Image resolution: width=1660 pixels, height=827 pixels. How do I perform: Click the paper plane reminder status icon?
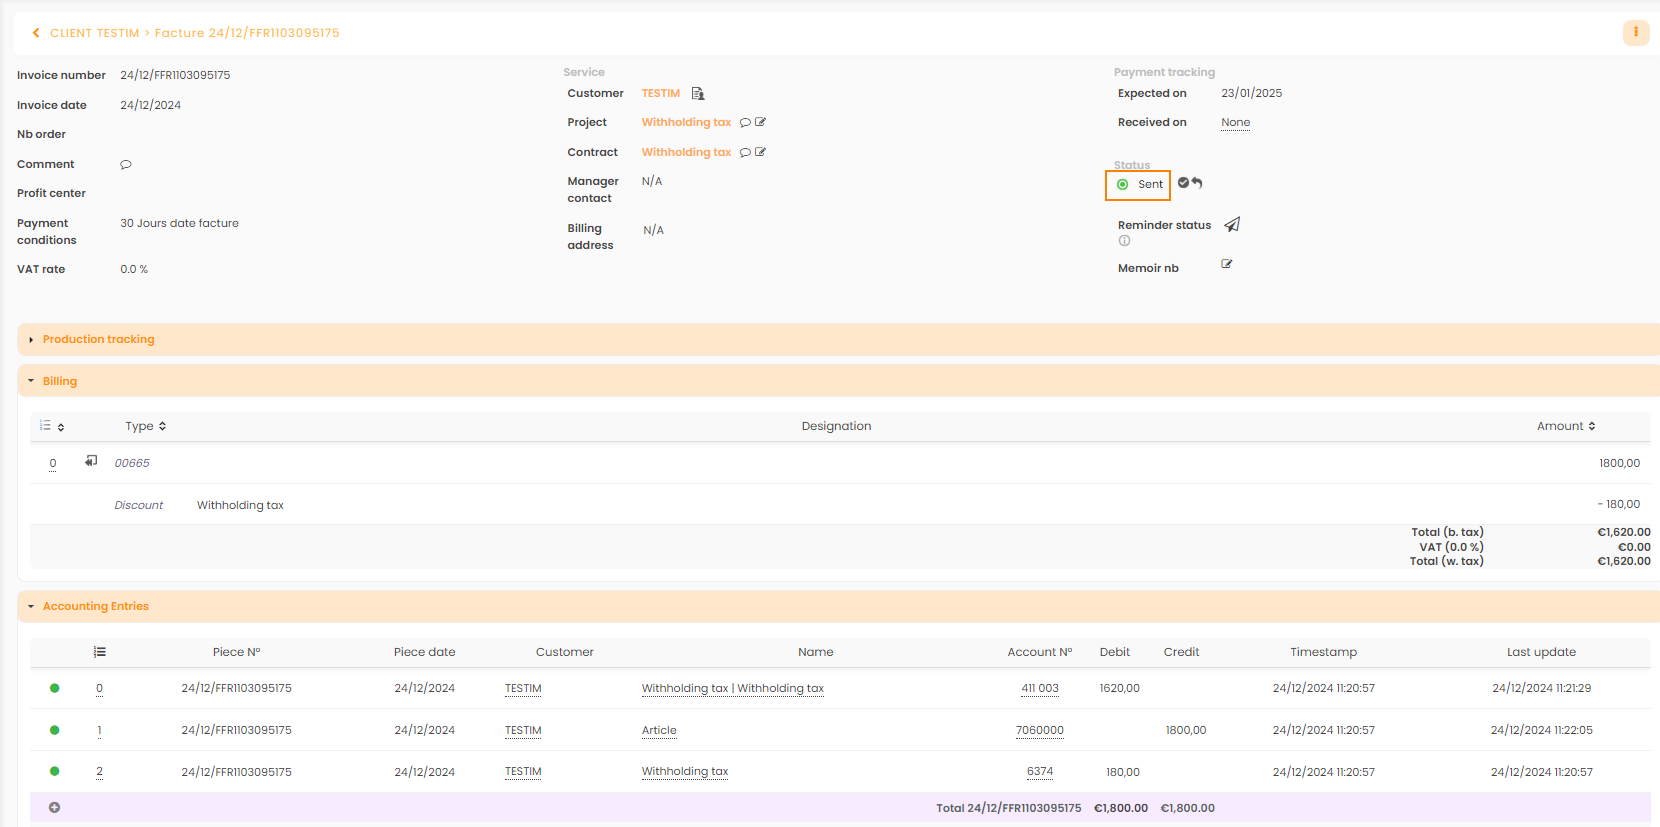coord(1232,225)
